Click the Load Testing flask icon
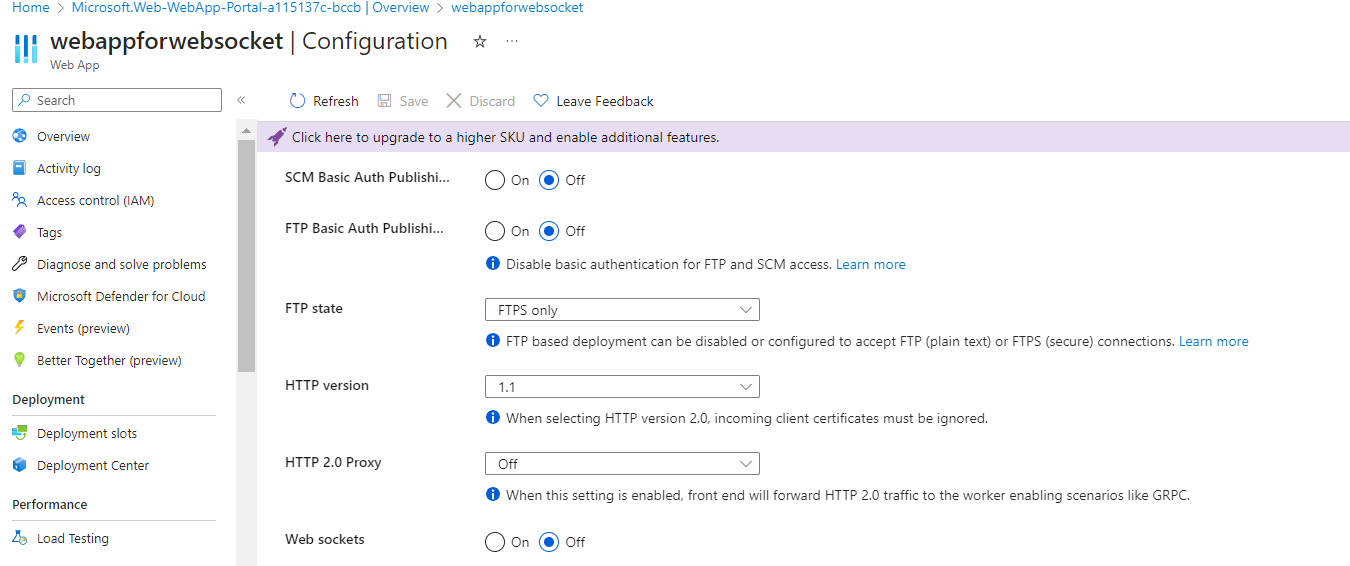 tap(19, 538)
